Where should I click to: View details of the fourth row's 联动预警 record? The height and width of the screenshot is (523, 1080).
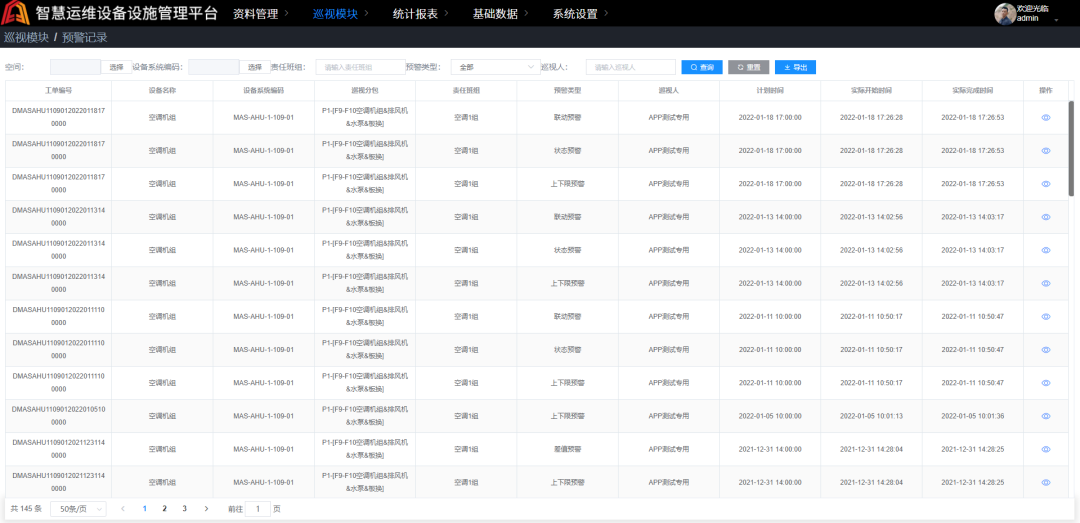click(1046, 217)
